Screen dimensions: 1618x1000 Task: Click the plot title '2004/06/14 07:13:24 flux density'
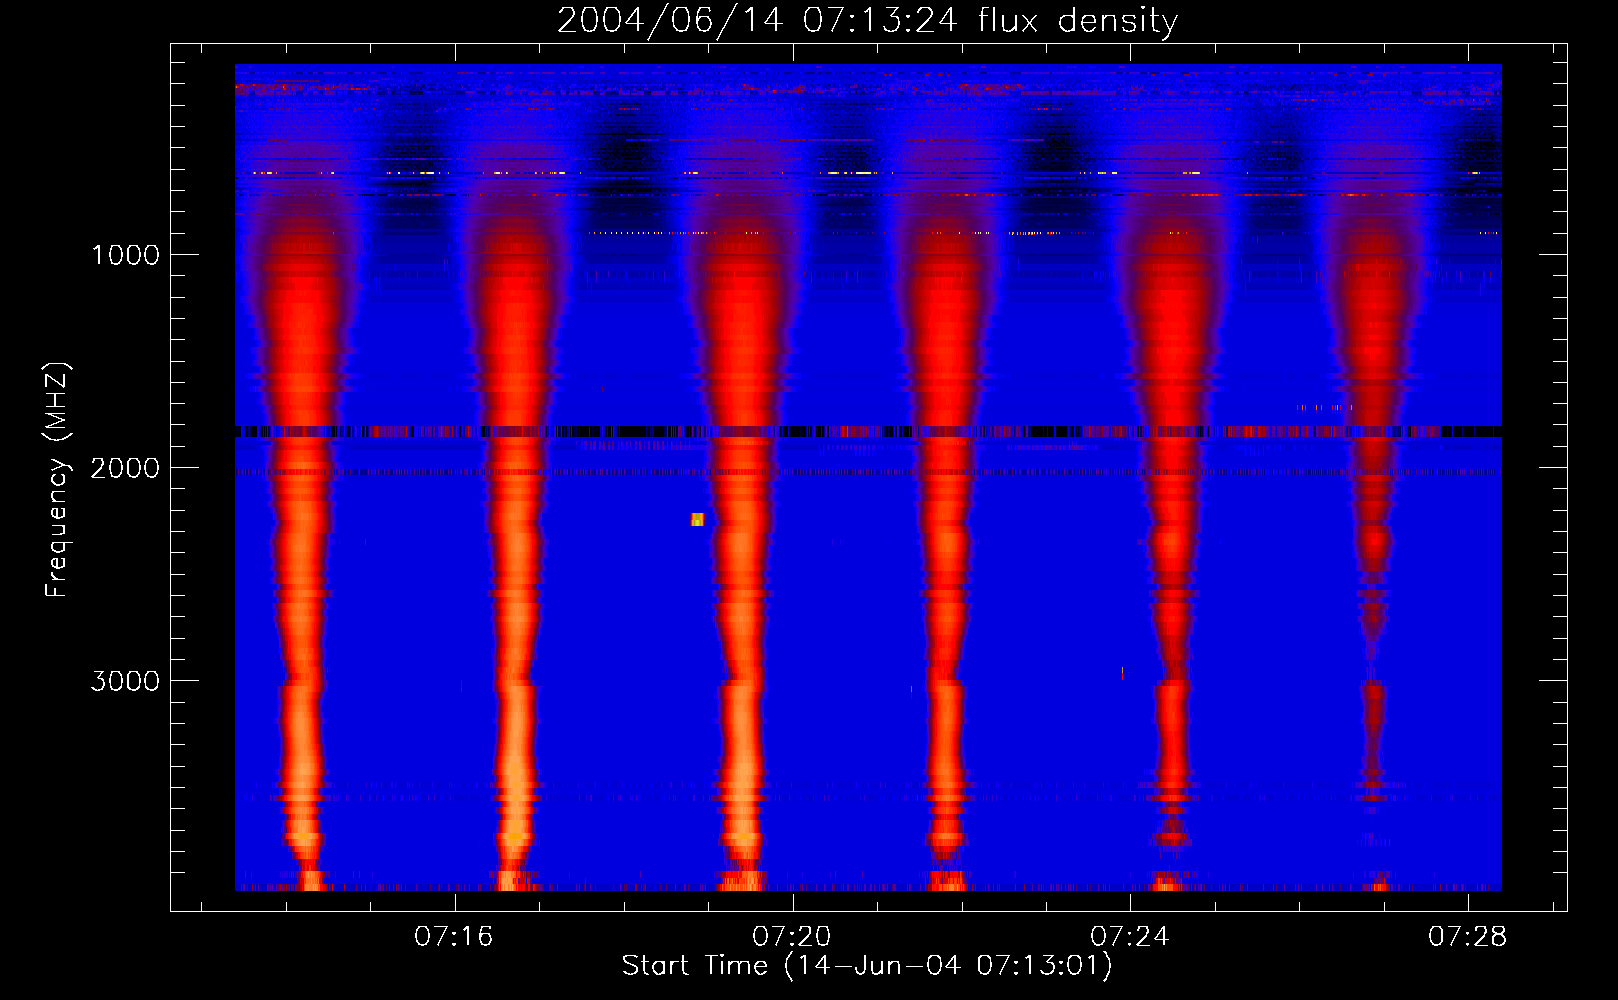point(867,20)
